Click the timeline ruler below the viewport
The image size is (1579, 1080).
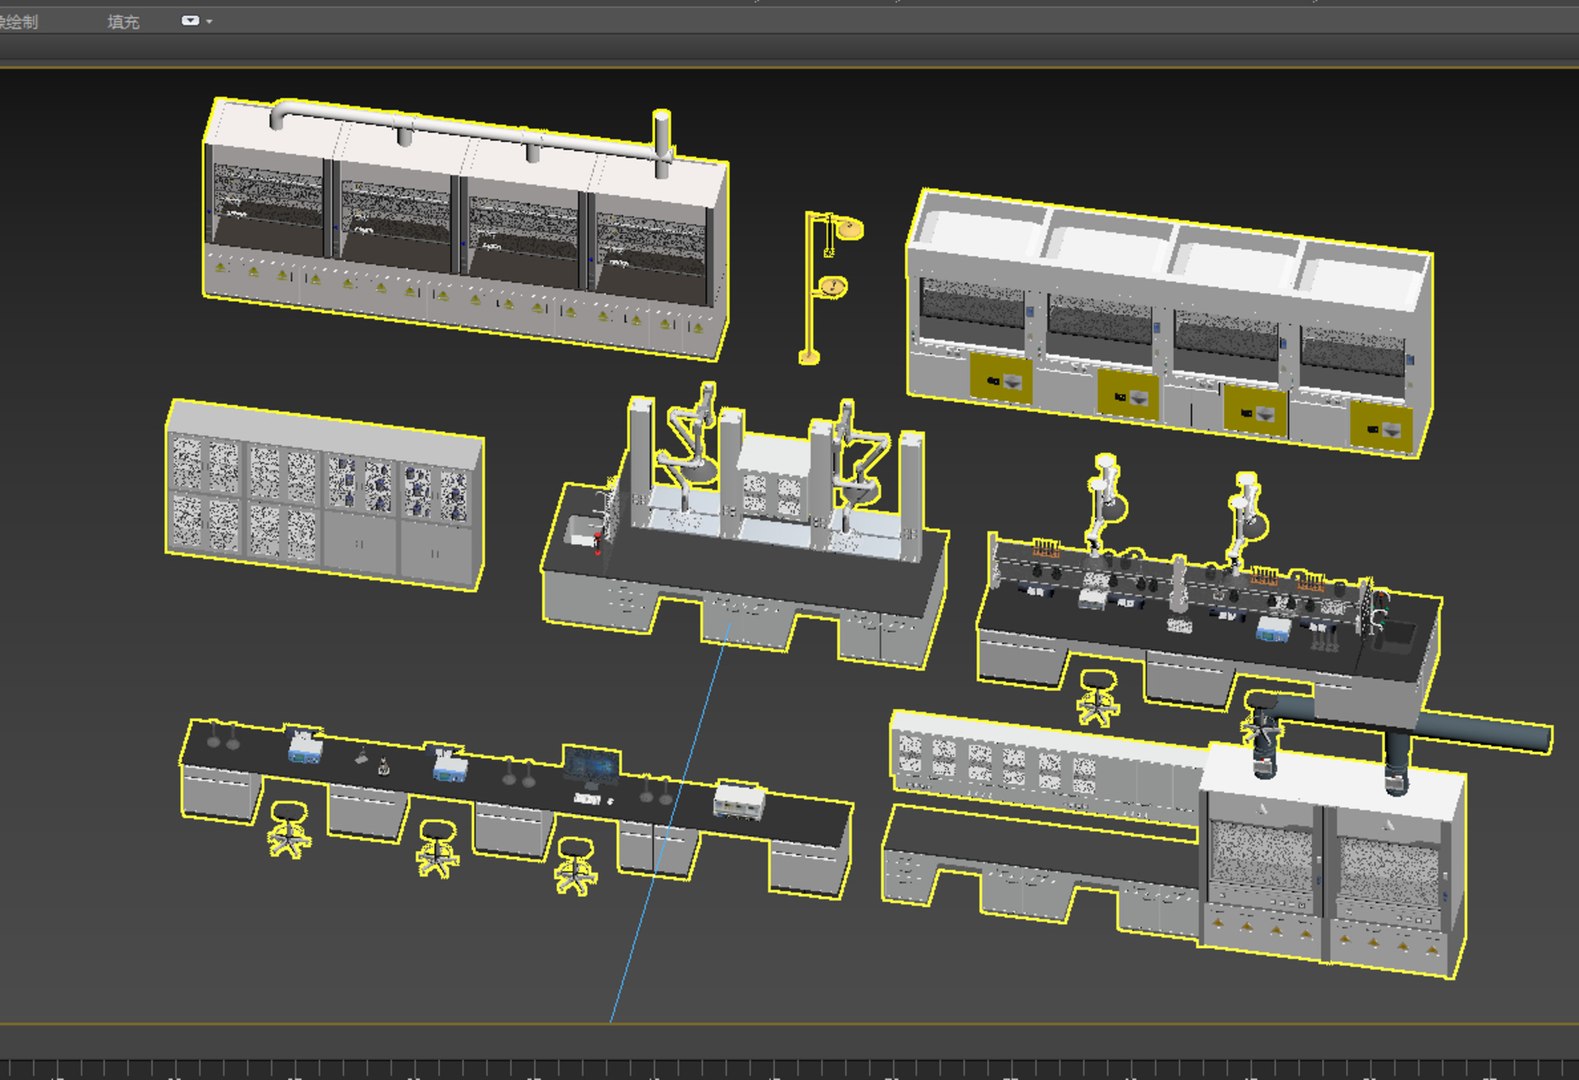pyautogui.click(x=789, y=1069)
